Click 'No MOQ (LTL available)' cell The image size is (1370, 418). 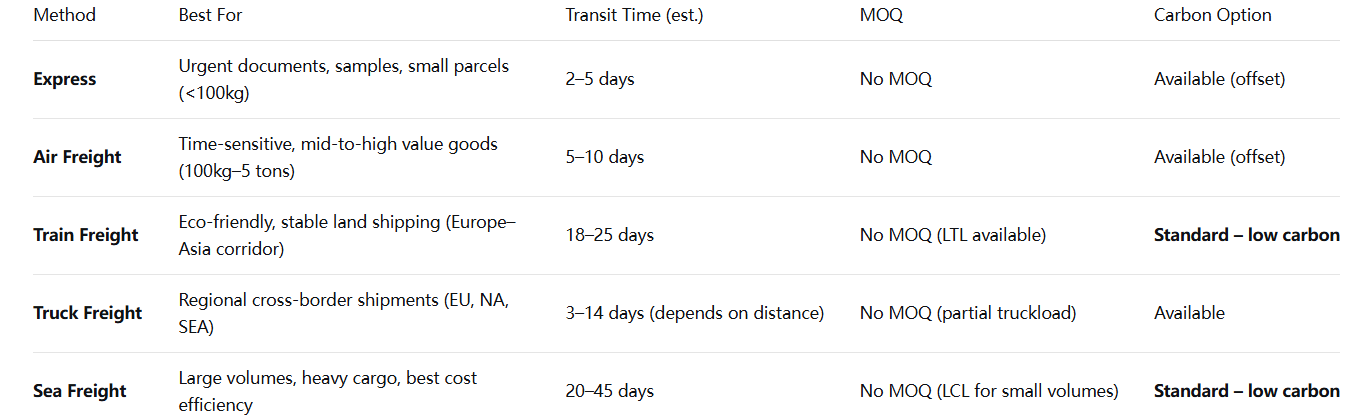click(952, 235)
